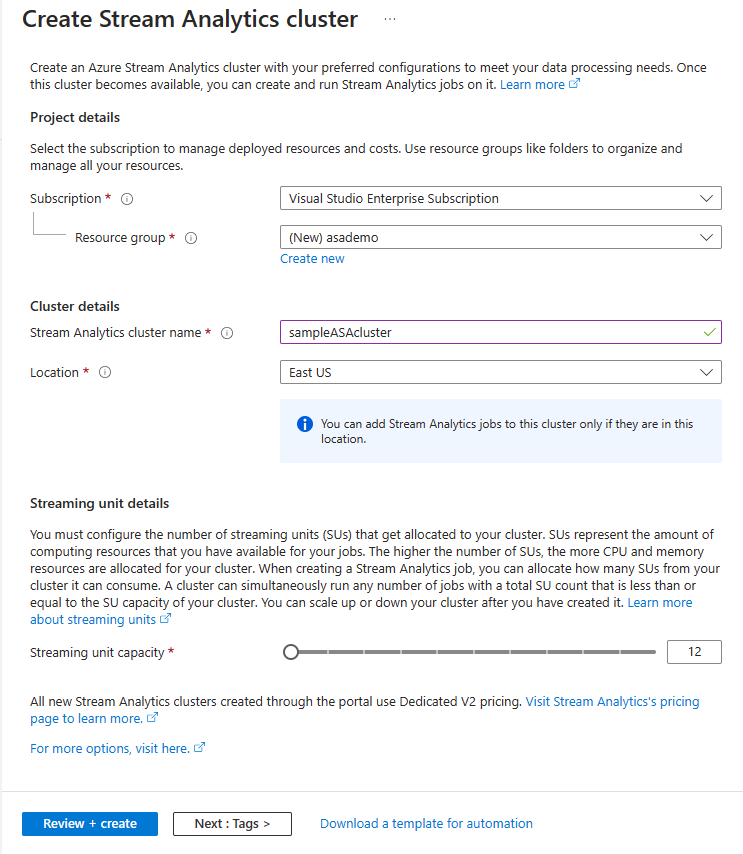The height and width of the screenshot is (854, 743).
Task: Expand the Resource group dropdown
Action: [500, 237]
